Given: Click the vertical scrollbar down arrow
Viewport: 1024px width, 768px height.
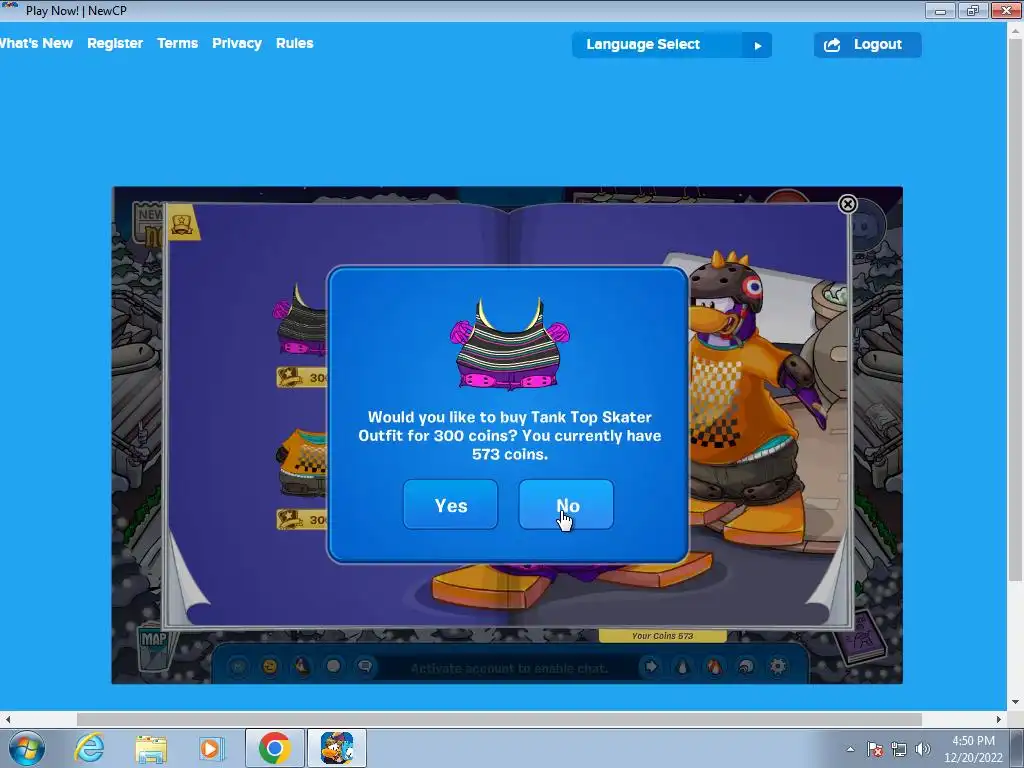Looking at the screenshot, I should click(x=1015, y=703).
